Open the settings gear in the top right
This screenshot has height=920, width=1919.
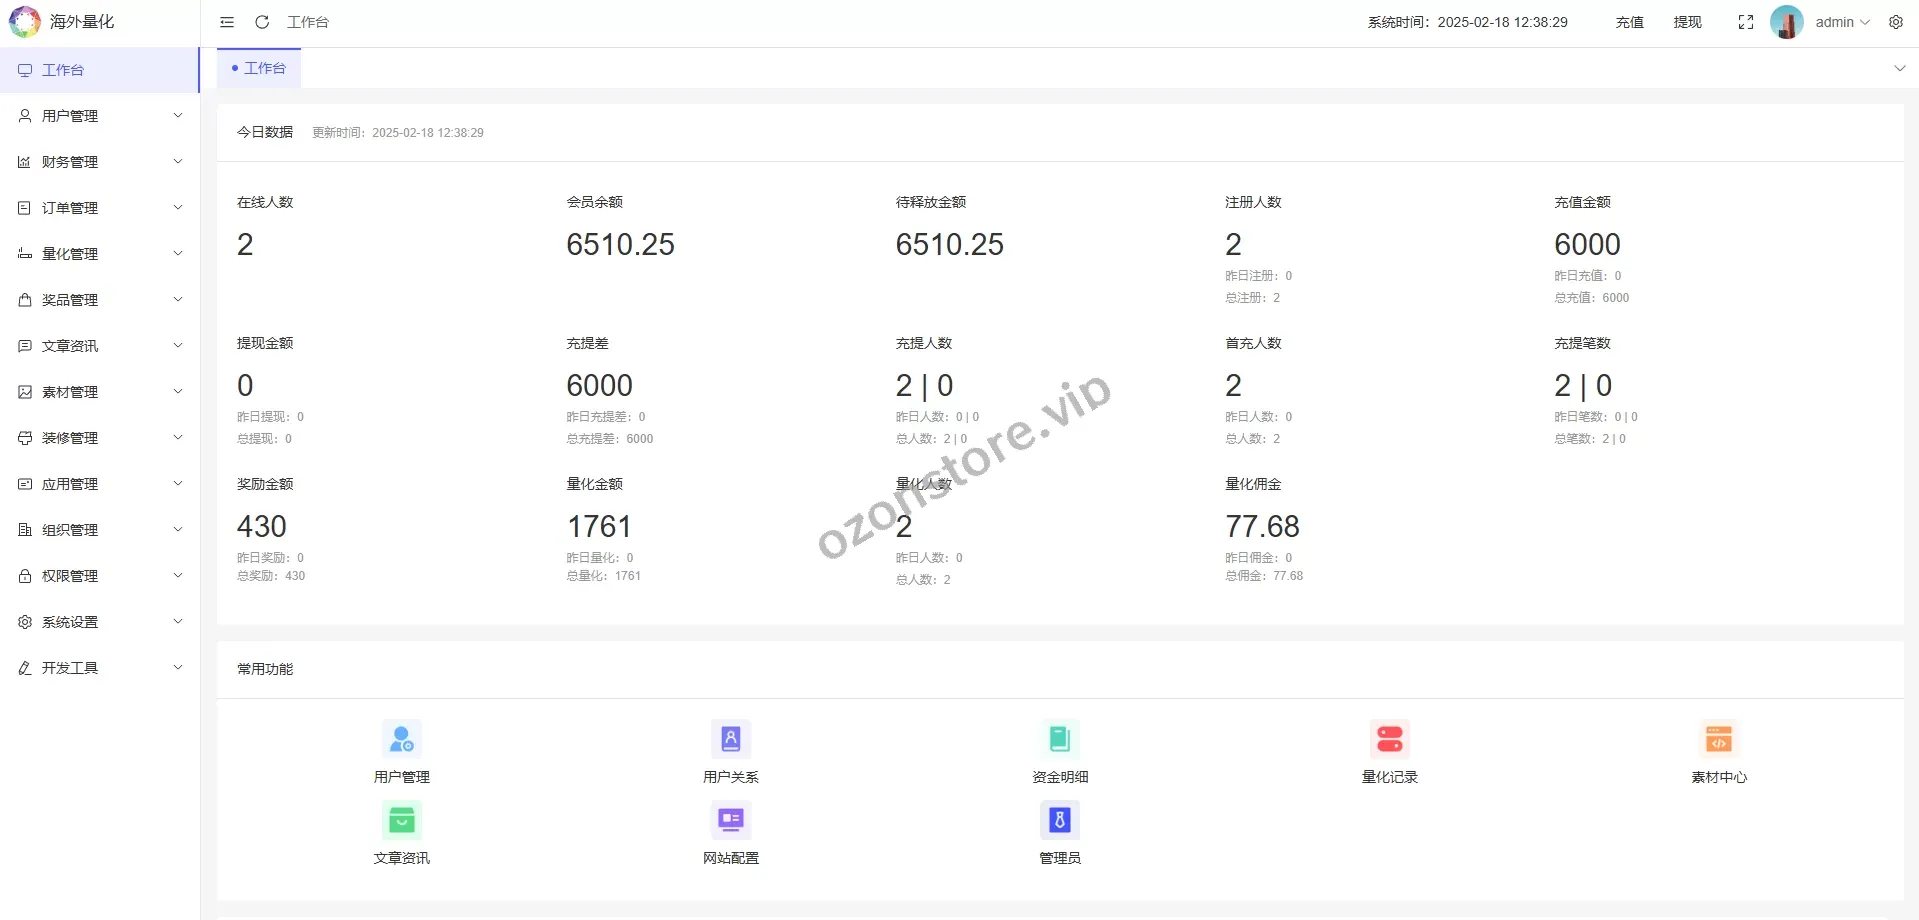pyautogui.click(x=1895, y=22)
